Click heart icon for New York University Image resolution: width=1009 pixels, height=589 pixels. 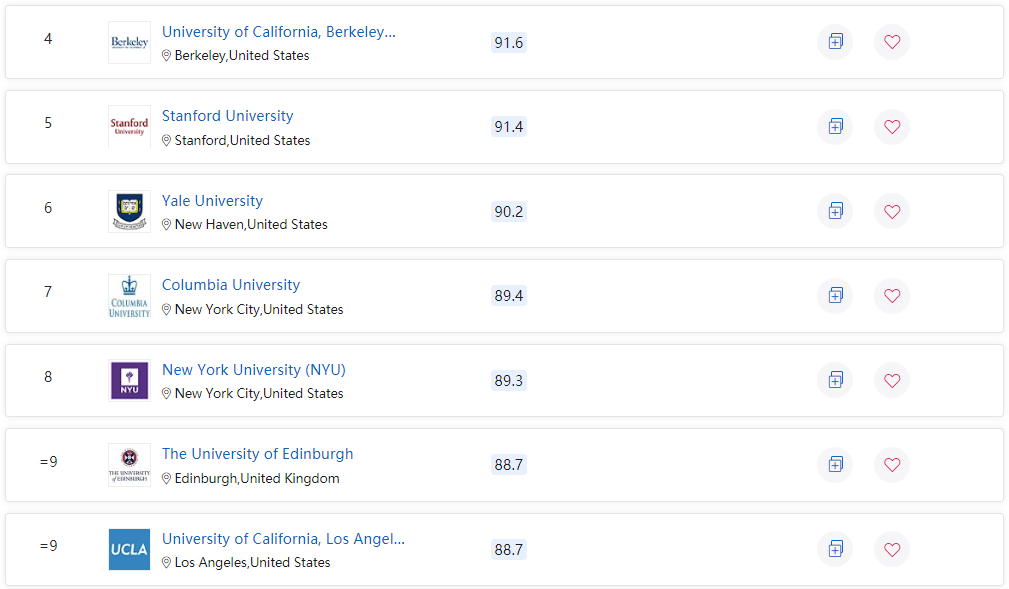(x=892, y=380)
